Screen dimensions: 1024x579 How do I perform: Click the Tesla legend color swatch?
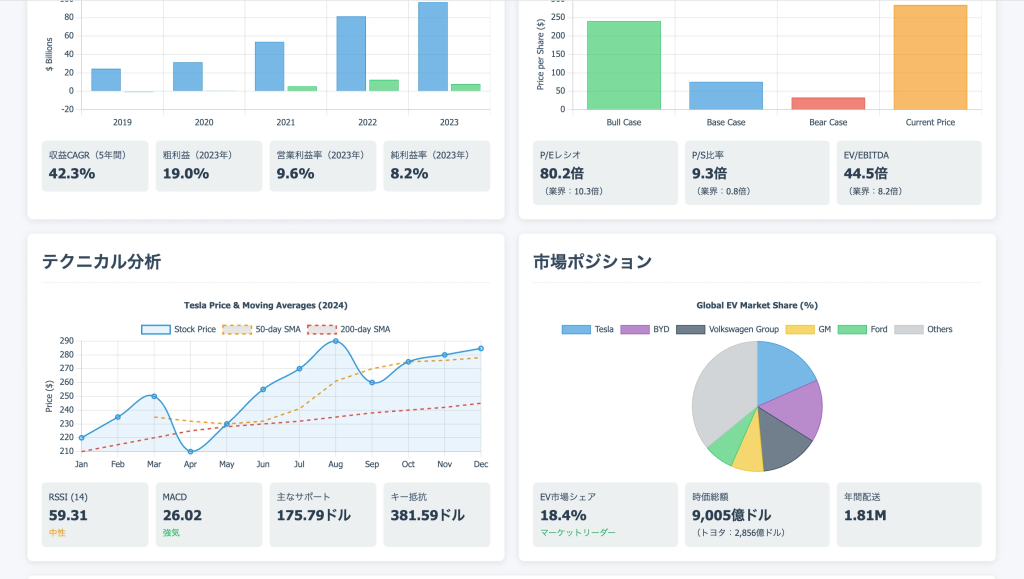[x=576, y=329]
